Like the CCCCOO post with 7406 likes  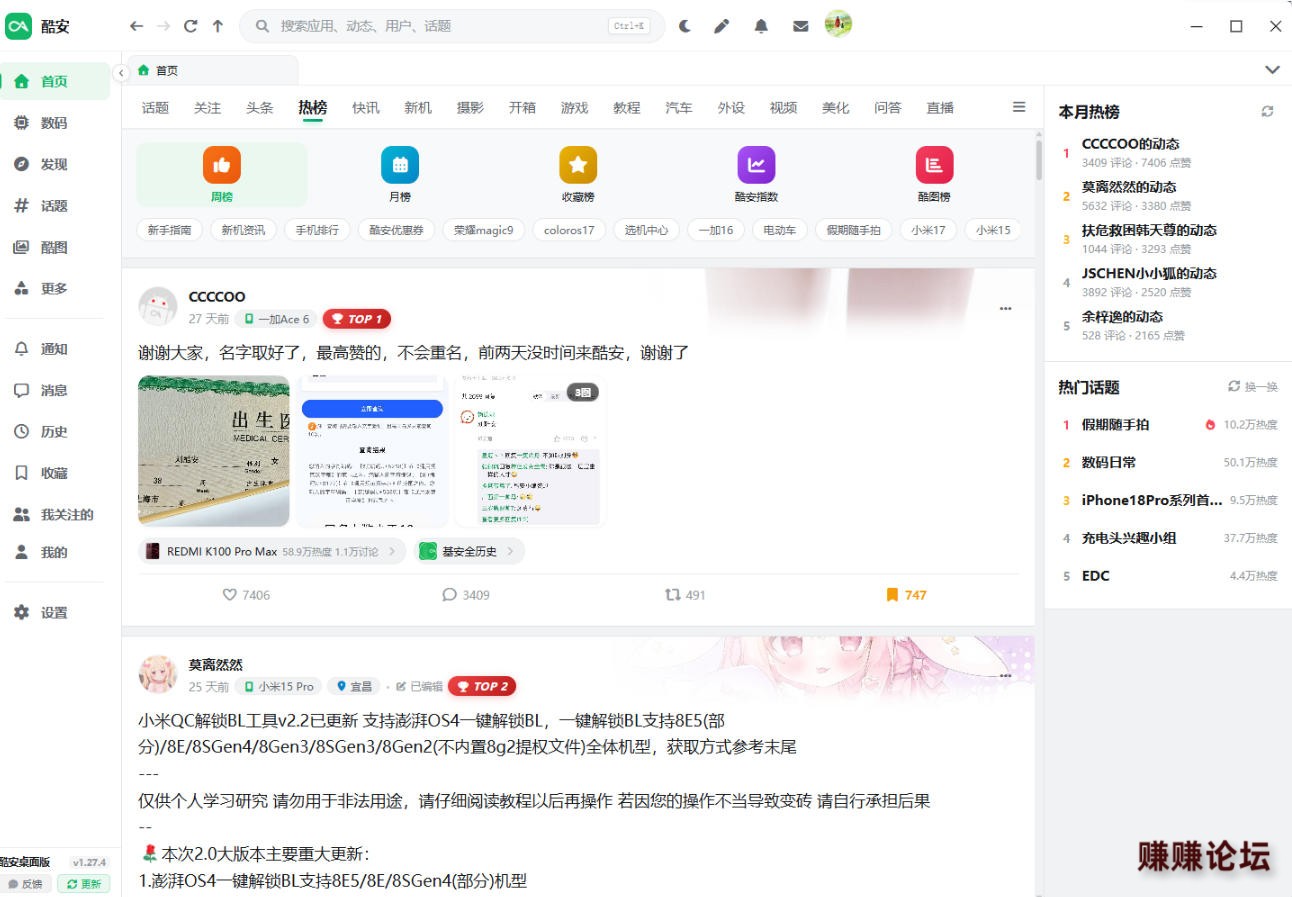tap(246, 595)
